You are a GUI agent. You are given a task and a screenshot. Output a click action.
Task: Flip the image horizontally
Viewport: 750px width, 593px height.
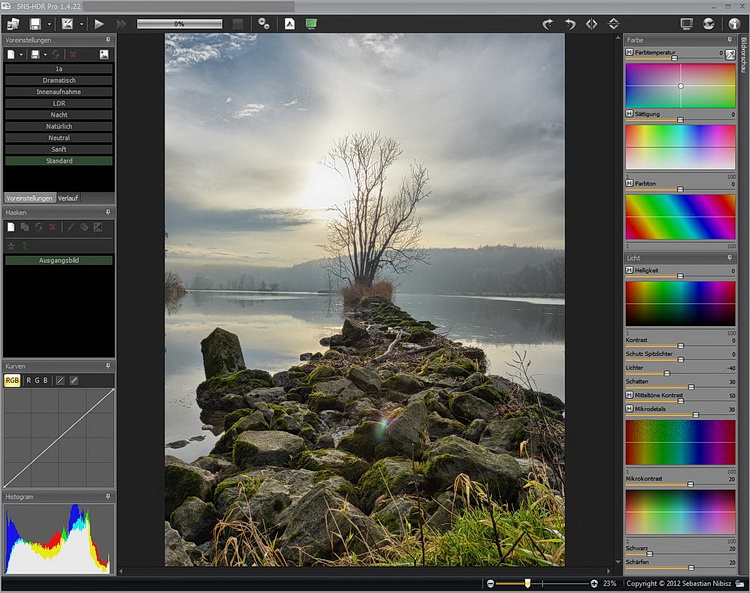click(592, 24)
